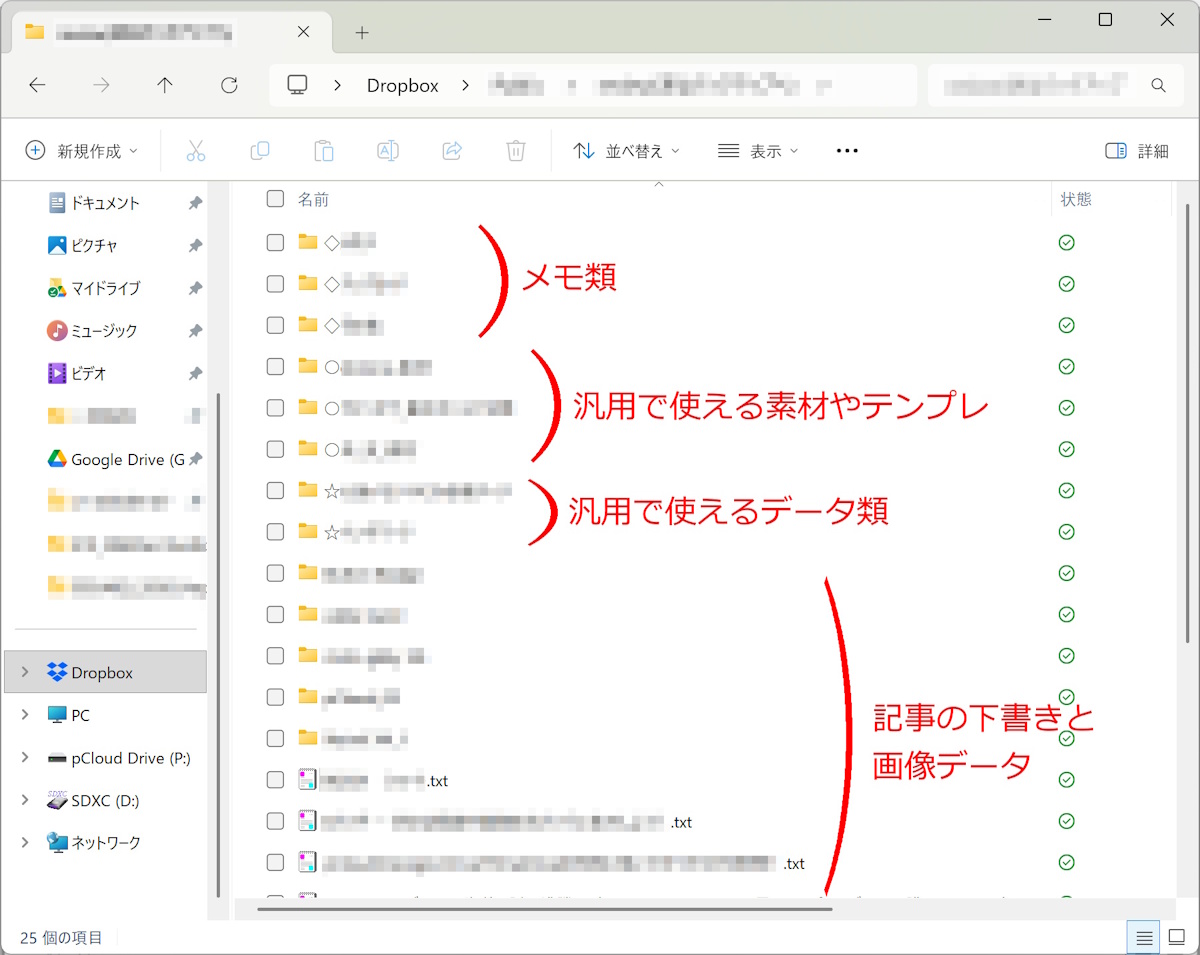Click the Copy icon in the command bar
The height and width of the screenshot is (955, 1200).
pyautogui.click(x=260, y=150)
